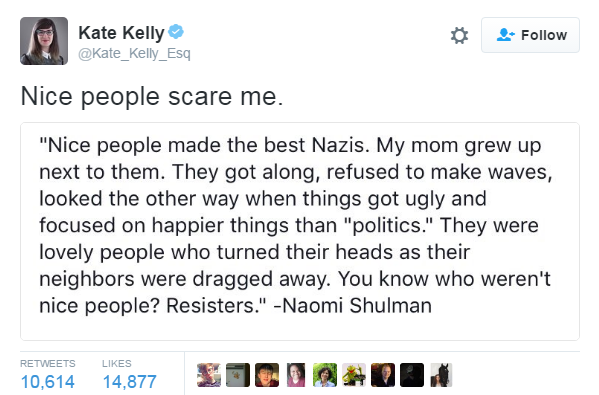Select the avatar with the green leafy background

325,375
